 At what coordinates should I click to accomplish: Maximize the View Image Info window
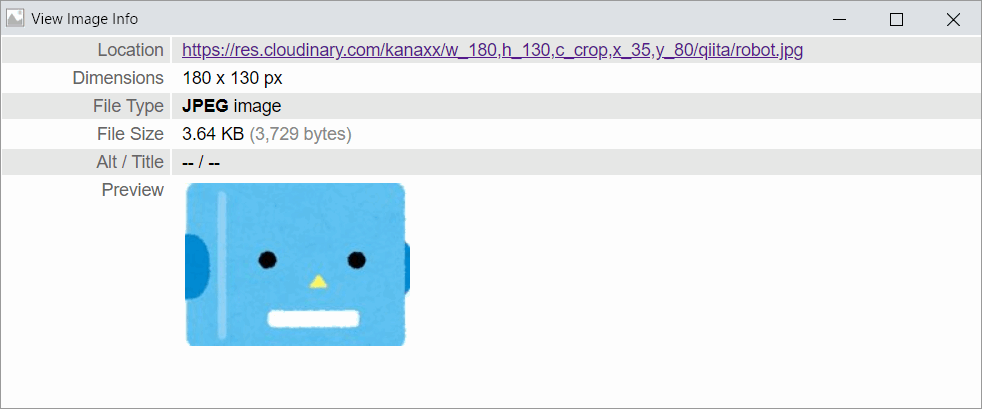pos(896,19)
